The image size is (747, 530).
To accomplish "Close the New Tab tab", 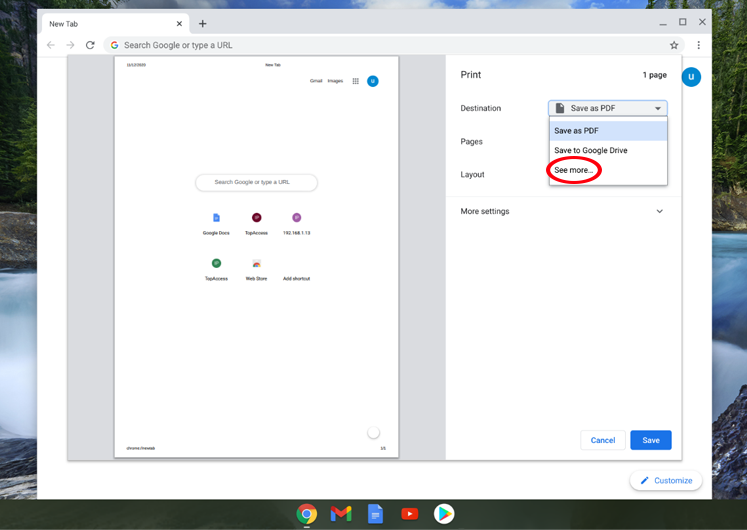I will pyautogui.click(x=179, y=23).
